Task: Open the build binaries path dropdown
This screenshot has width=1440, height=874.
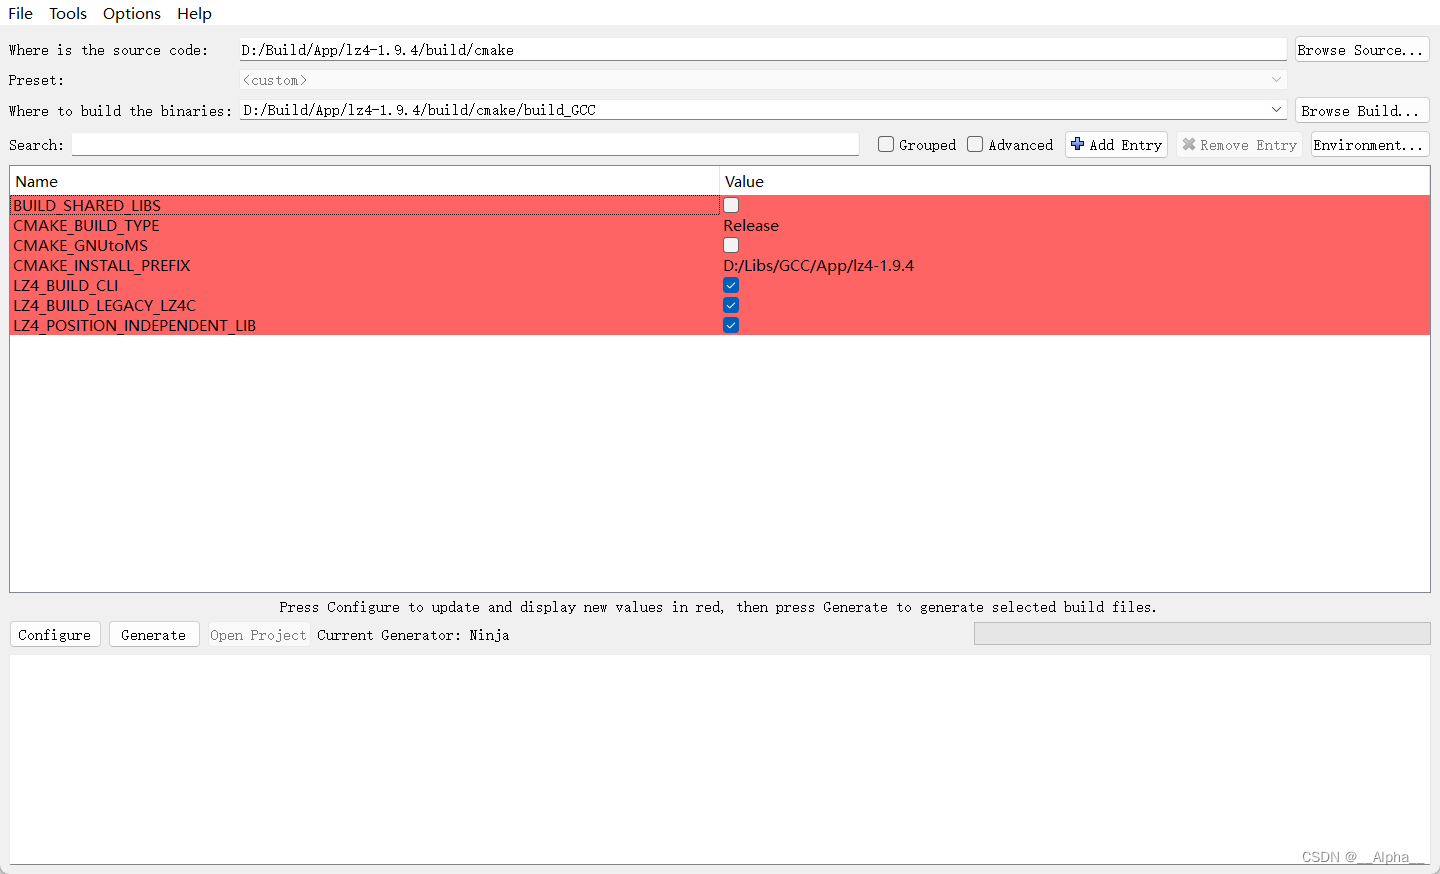Action: pos(1277,110)
